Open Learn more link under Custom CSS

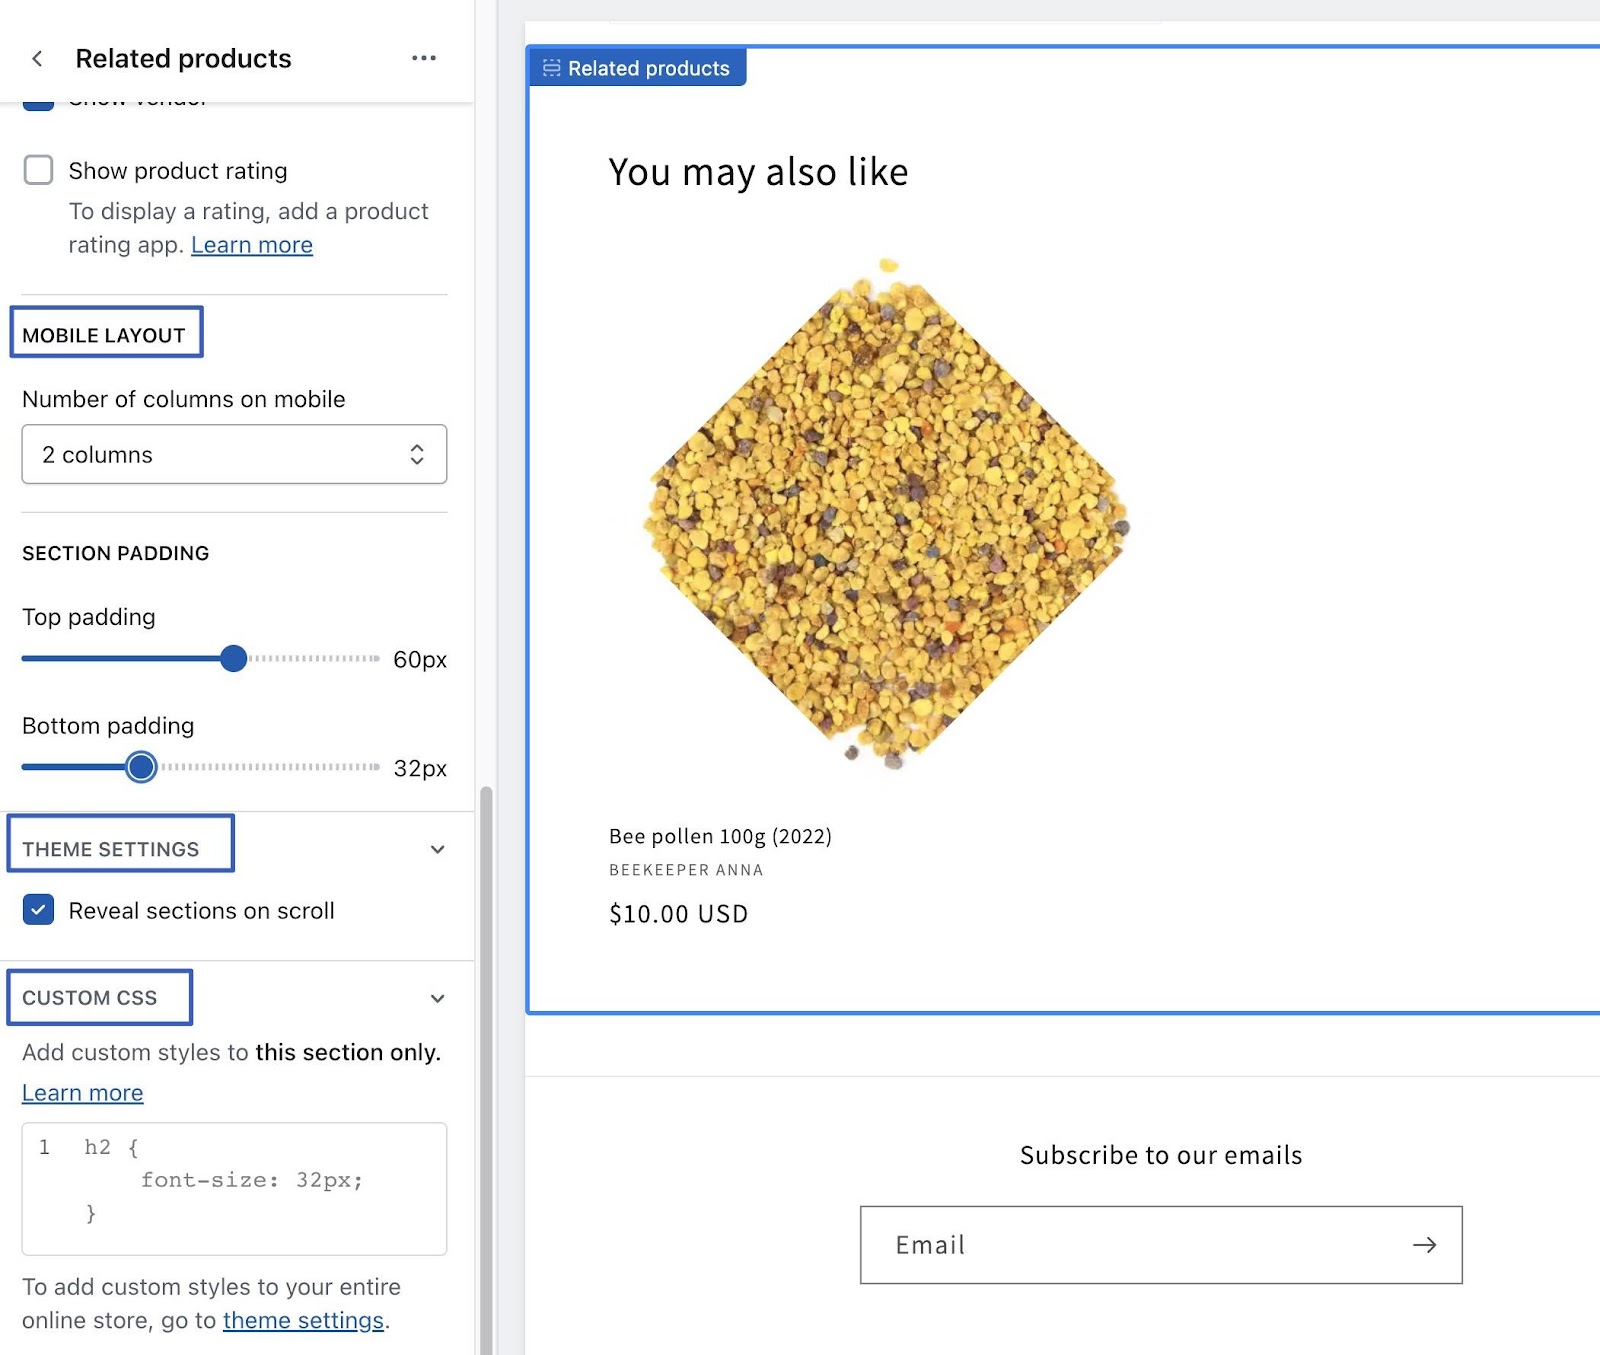pyautogui.click(x=83, y=1093)
